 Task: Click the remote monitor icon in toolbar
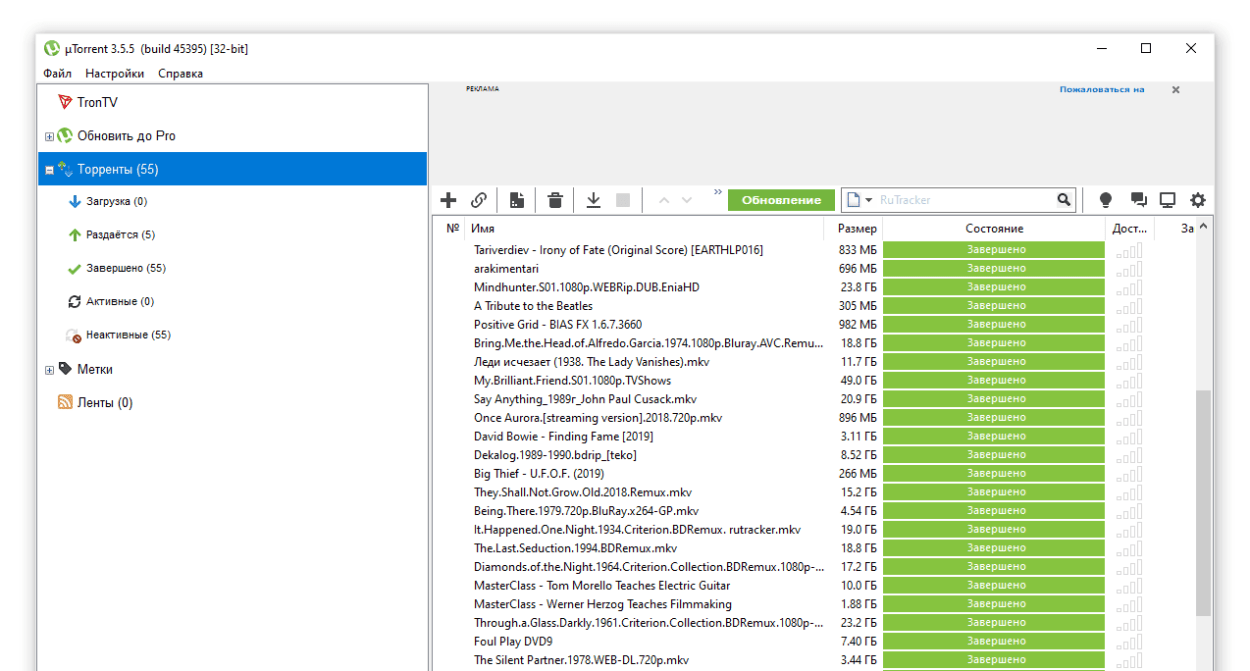click(x=1167, y=200)
